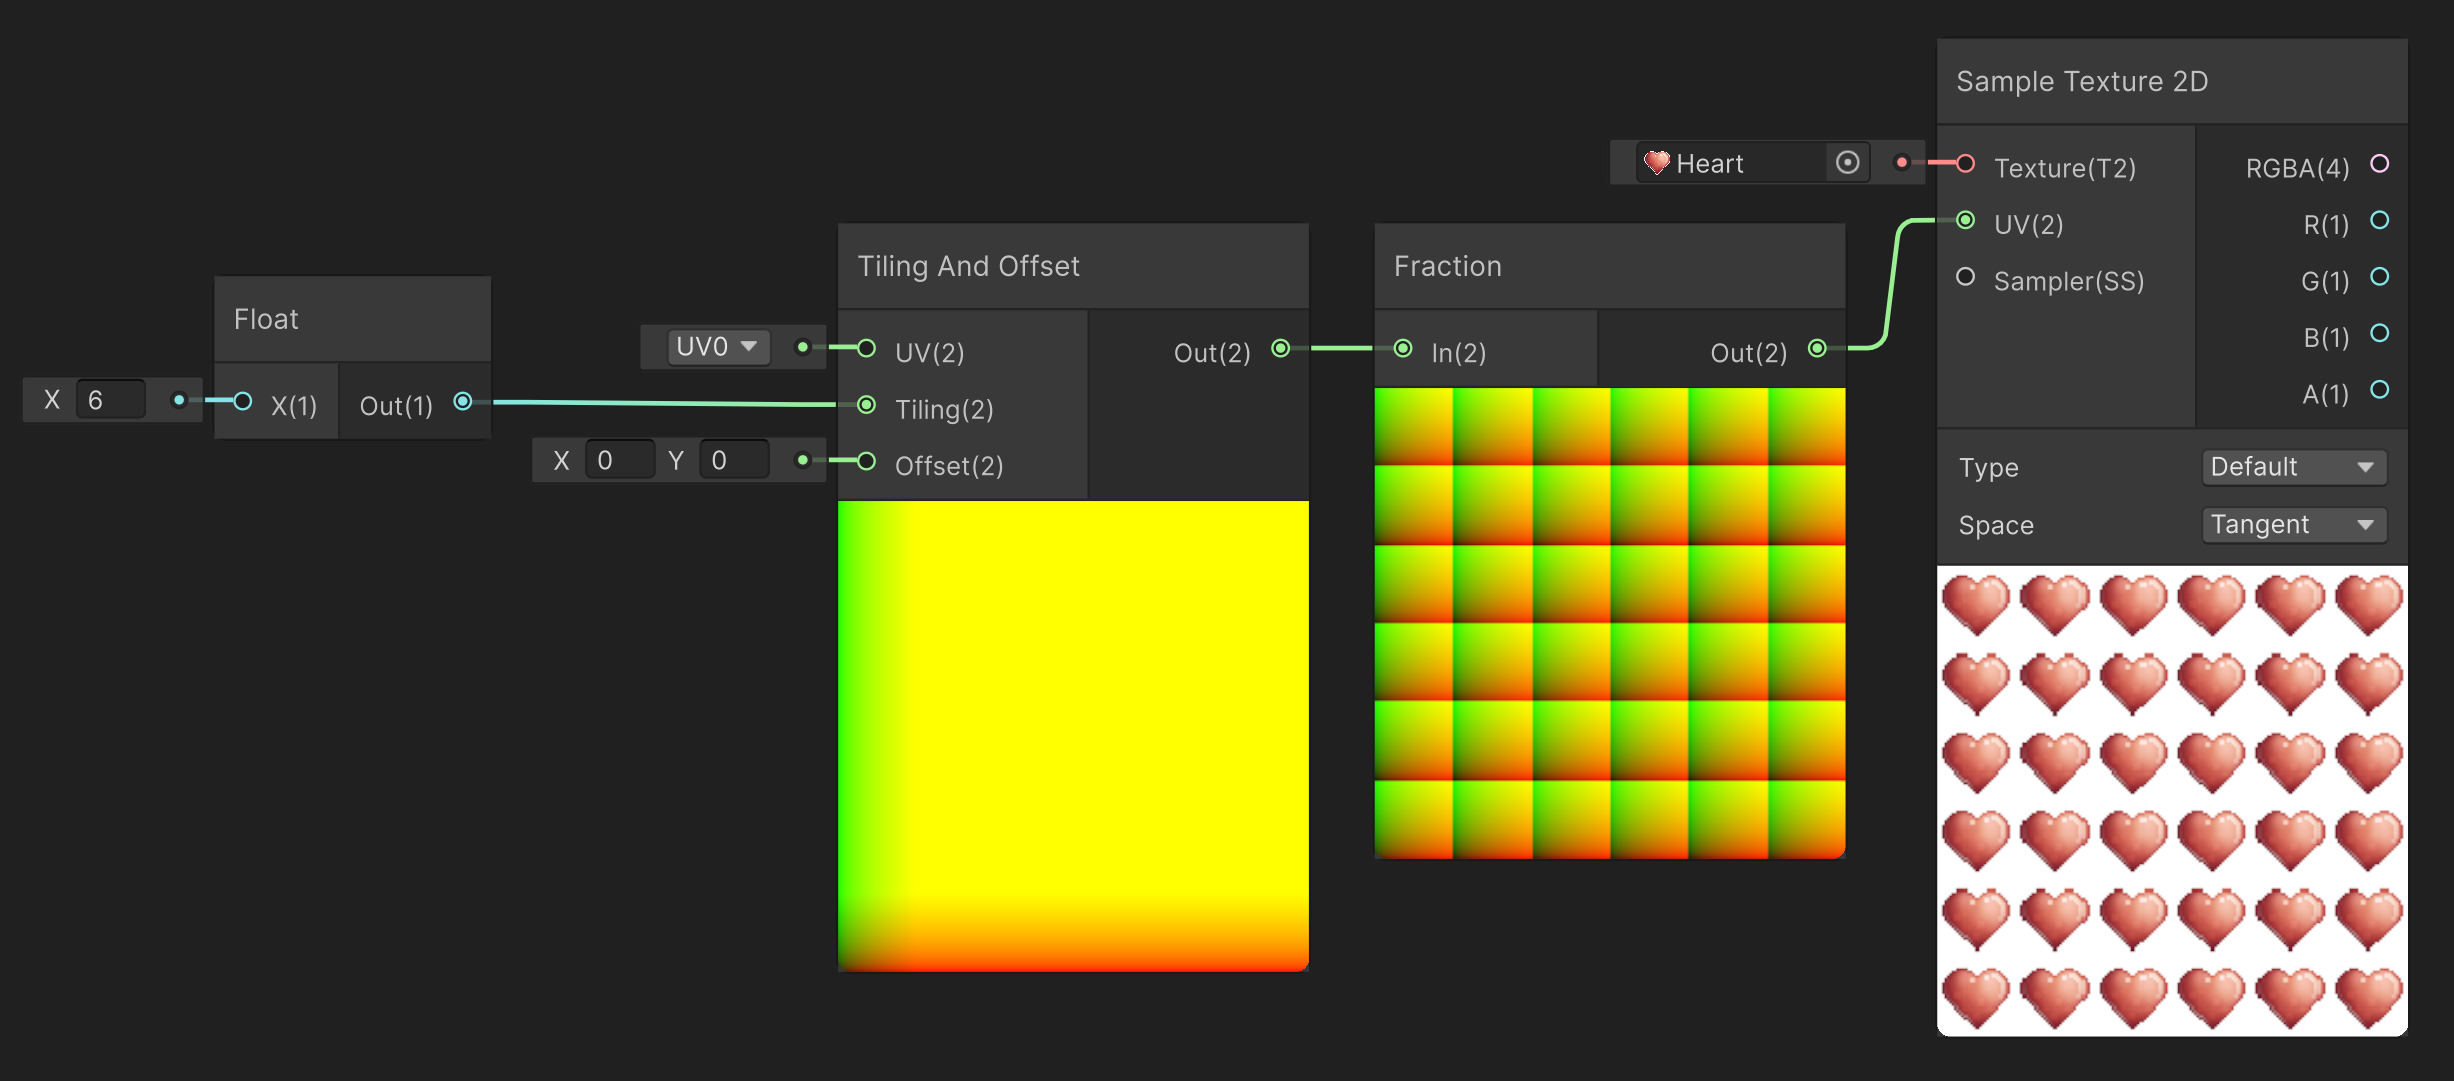
Task: Click the RGBA(4) output port
Action: [x=2379, y=164]
